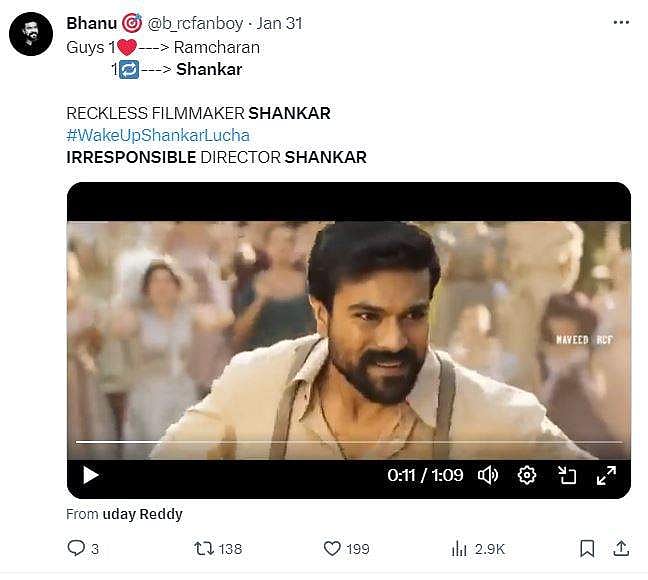The image size is (648, 580).
Task: Open uday Reddy's profile
Action: (142, 514)
